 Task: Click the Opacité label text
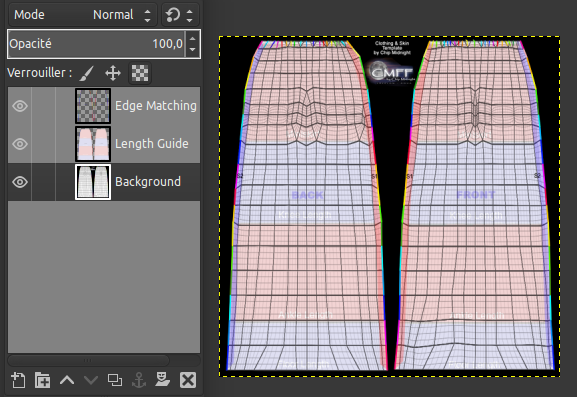click(x=30, y=44)
